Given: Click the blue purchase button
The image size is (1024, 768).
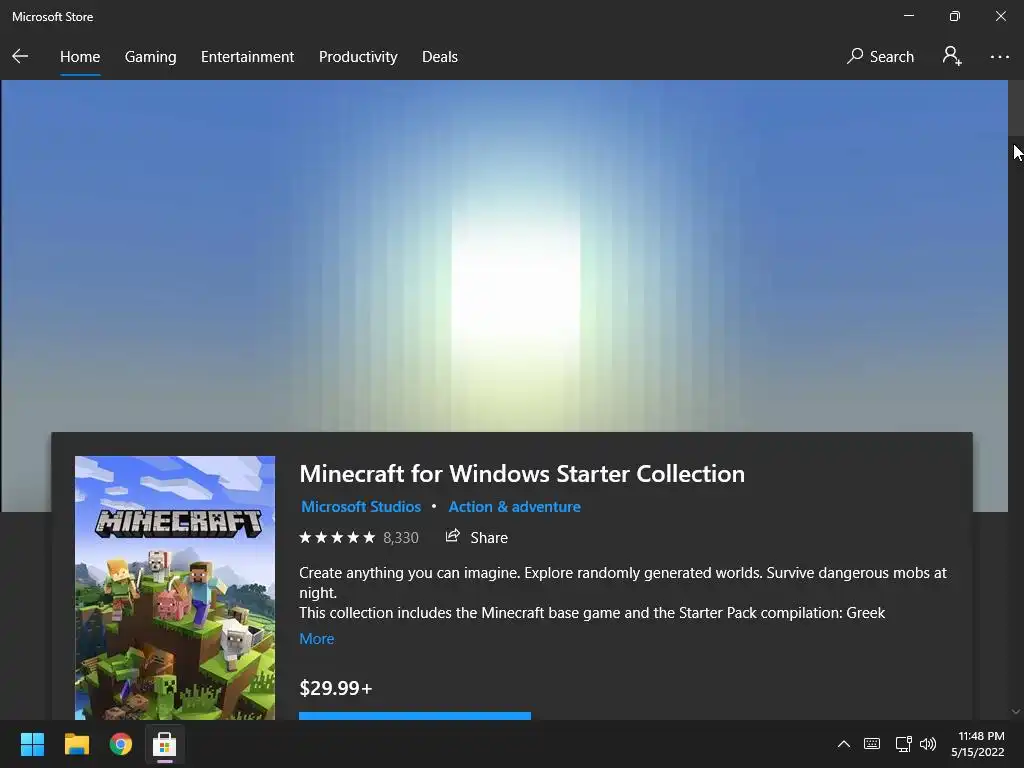Looking at the screenshot, I should 415,716.
